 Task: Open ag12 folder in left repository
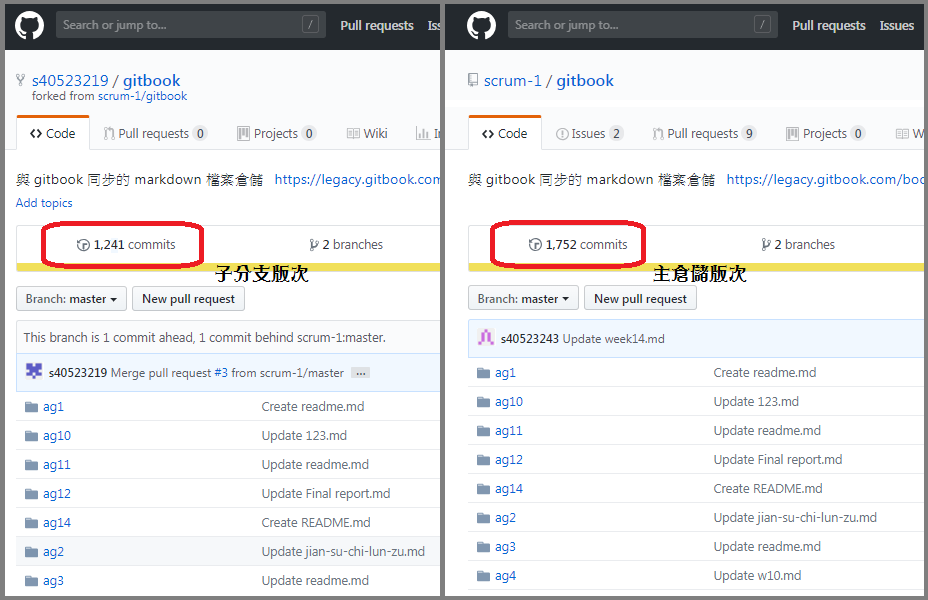click(57, 493)
